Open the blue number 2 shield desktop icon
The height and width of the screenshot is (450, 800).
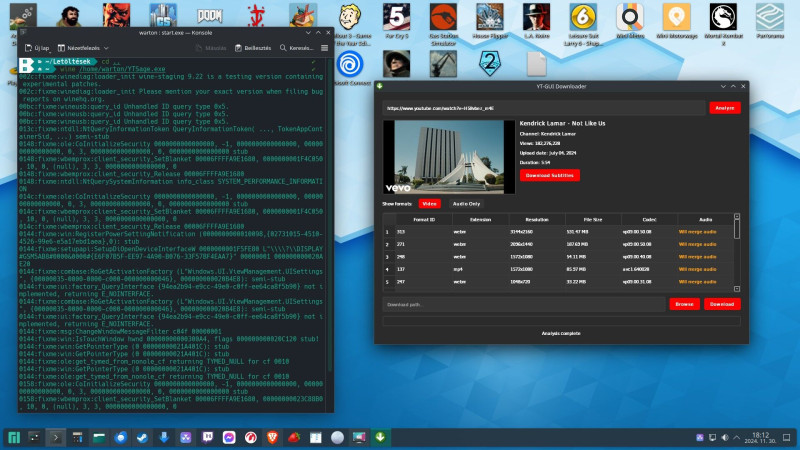(x=490, y=64)
